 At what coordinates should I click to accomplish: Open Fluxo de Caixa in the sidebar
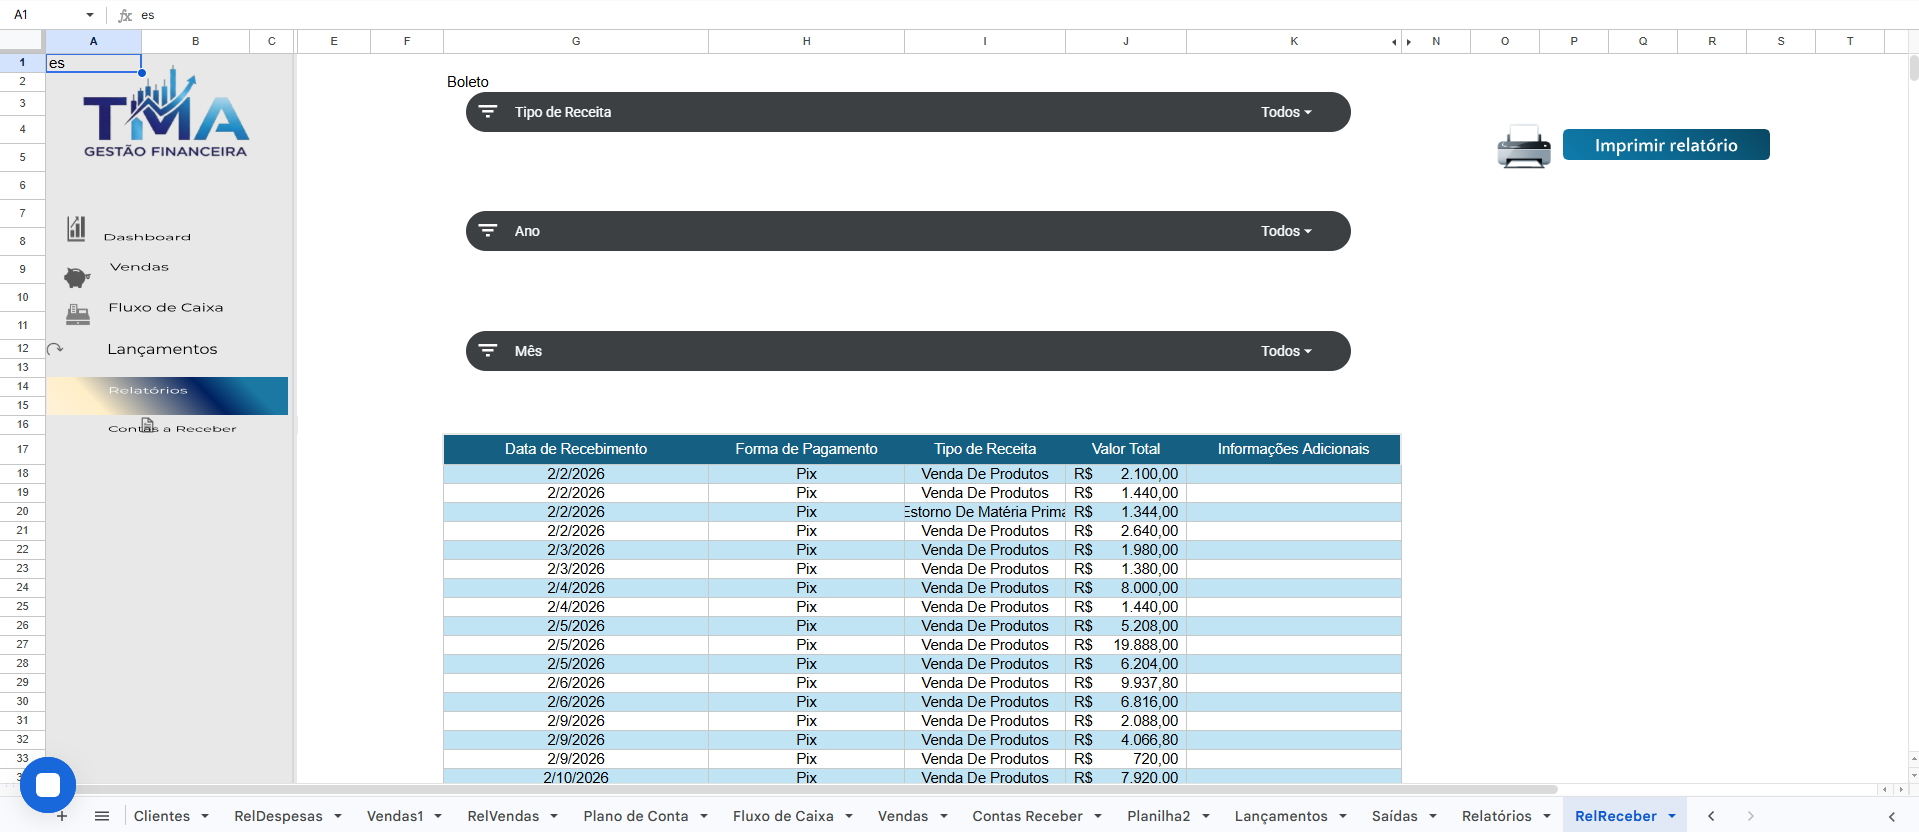pyautogui.click(x=166, y=307)
